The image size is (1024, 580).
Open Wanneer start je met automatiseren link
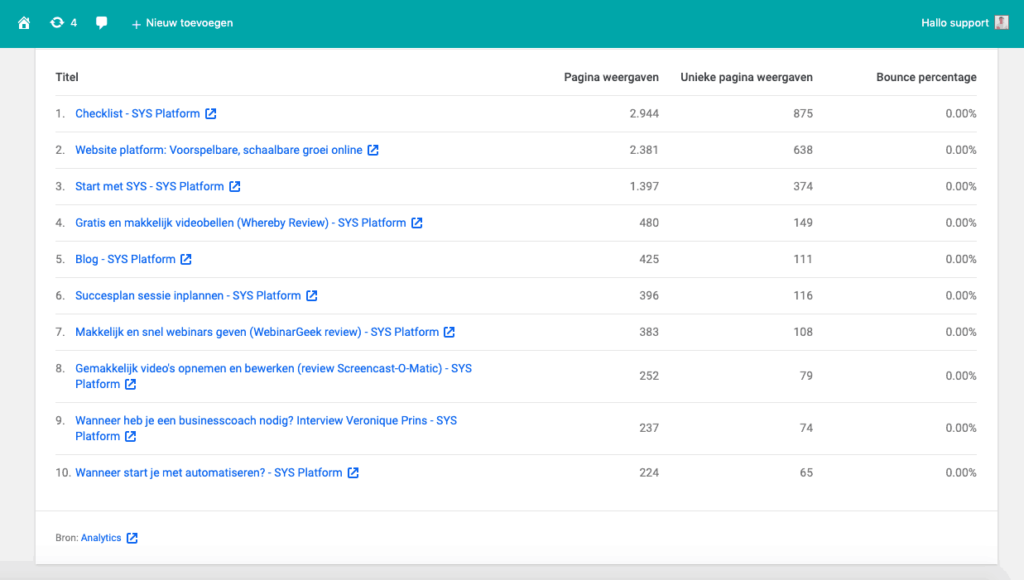(x=208, y=473)
